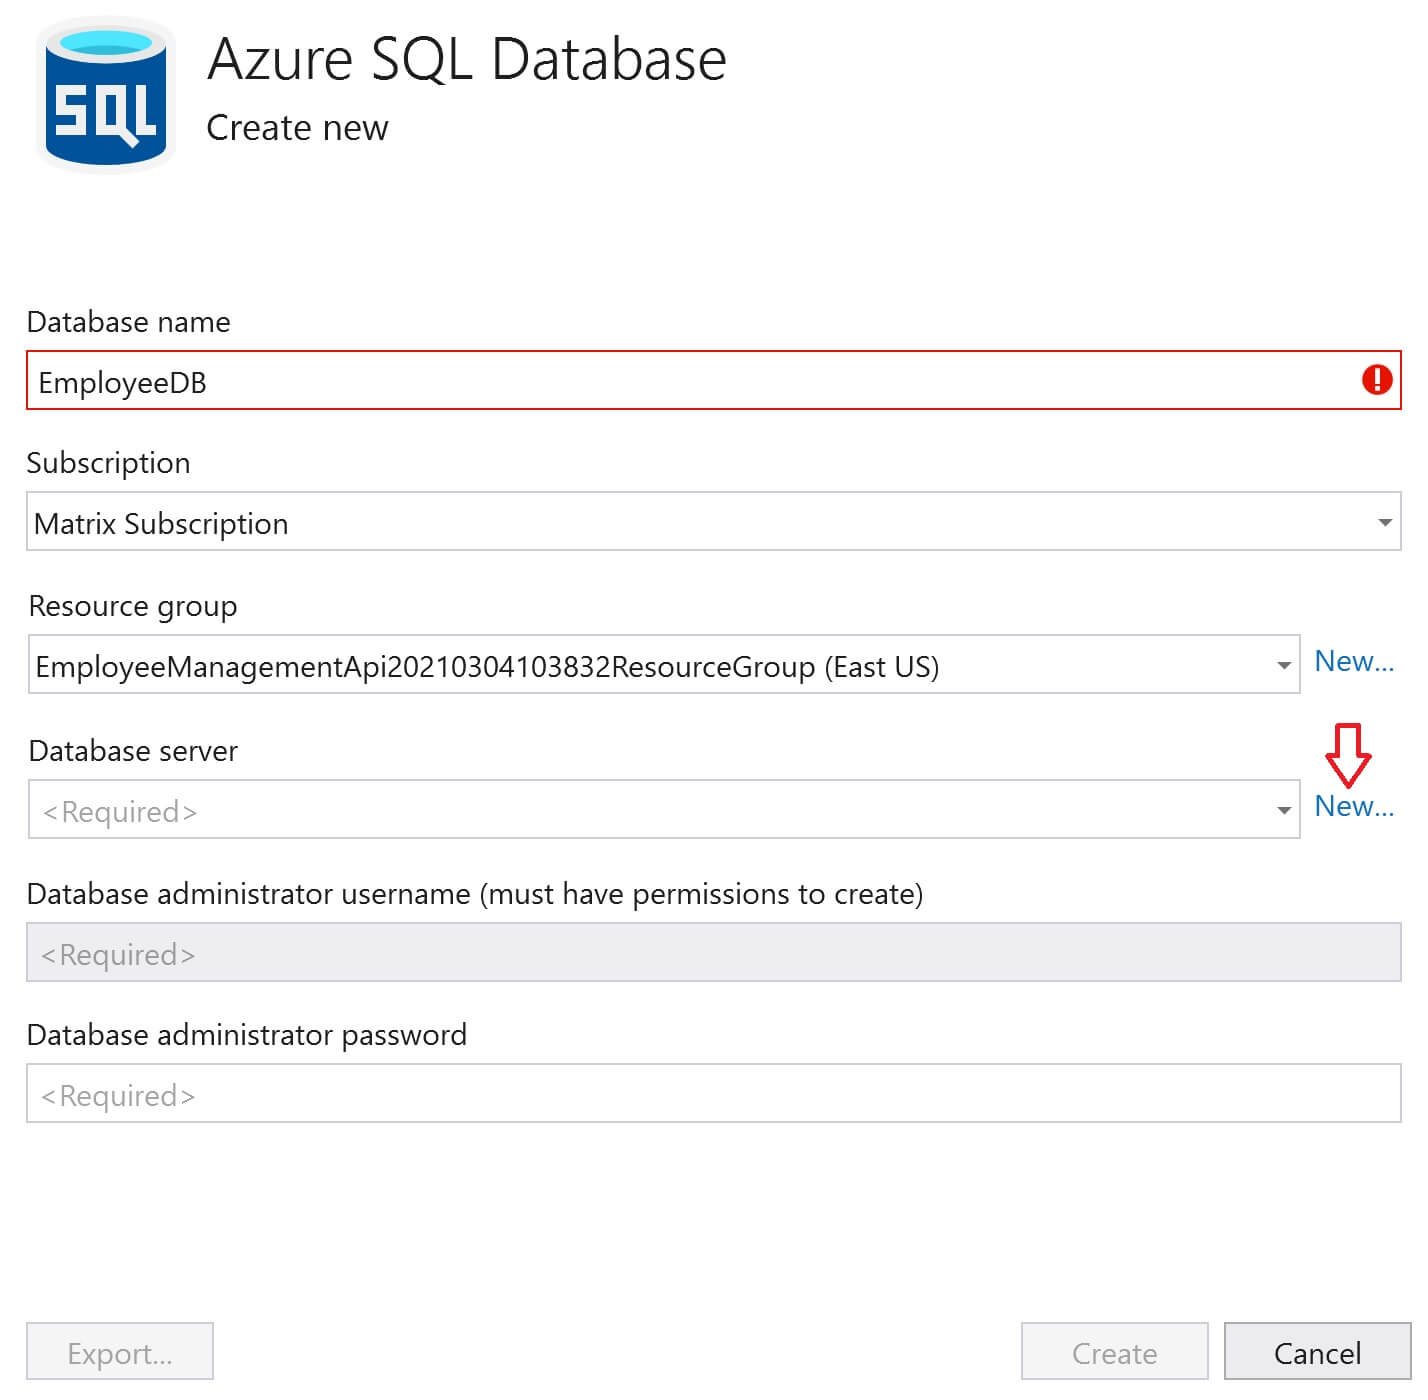
Task: Click the Create button
Action: coord(1114,1352)
